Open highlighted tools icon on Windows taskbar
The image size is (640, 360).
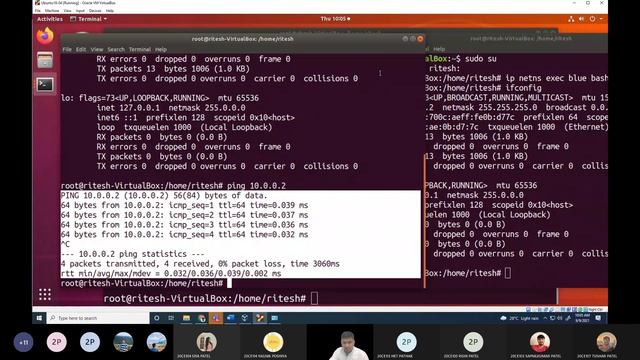(x=260, y=318)
